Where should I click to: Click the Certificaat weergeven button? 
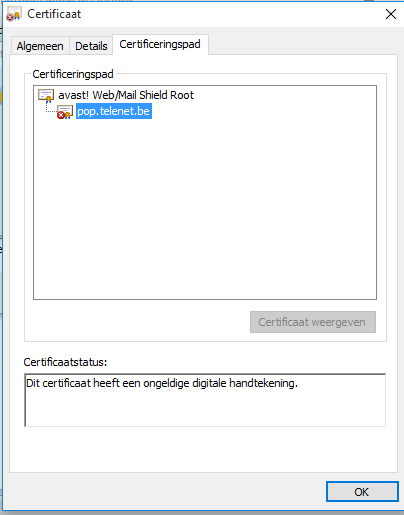coord(313,322)
